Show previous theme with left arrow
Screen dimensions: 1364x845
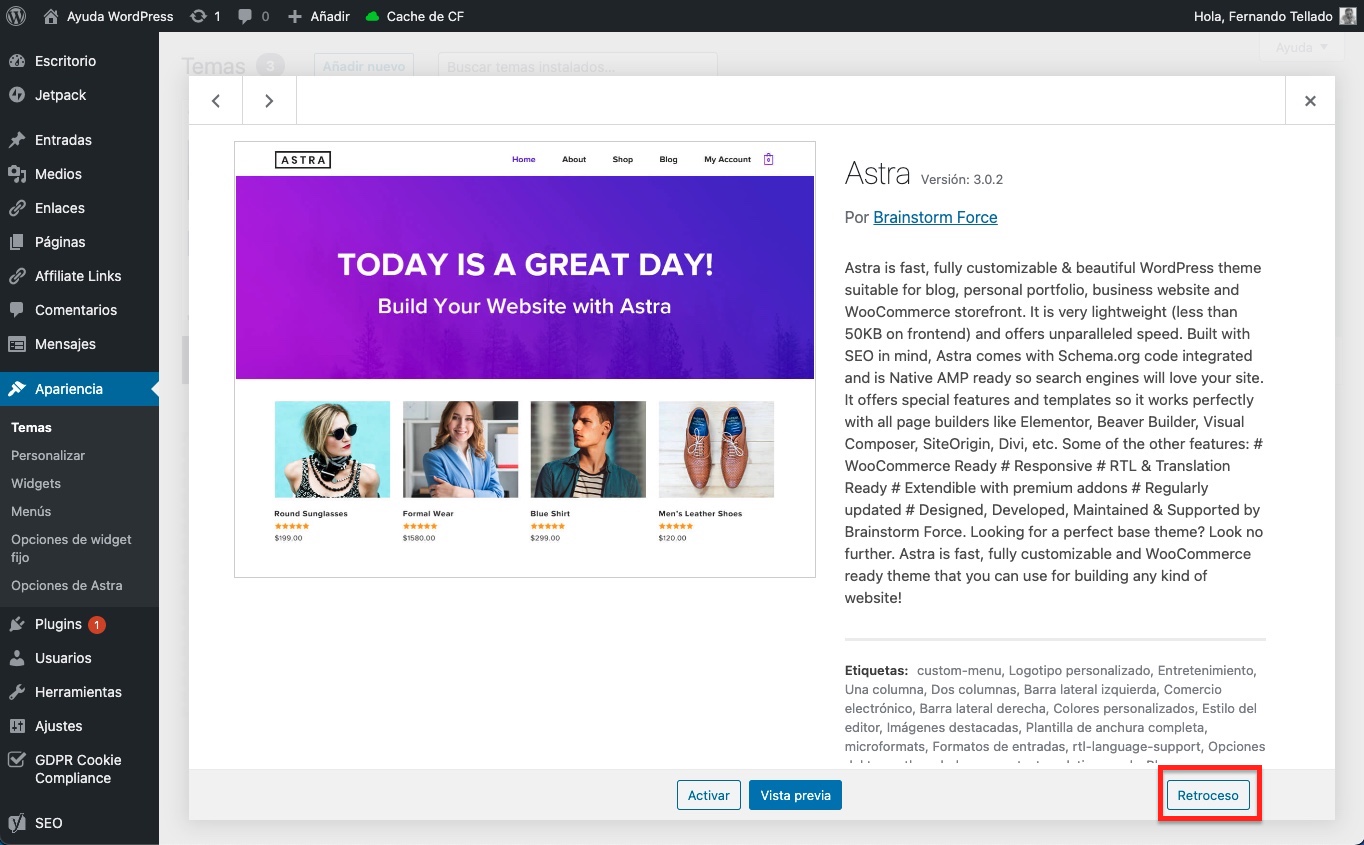click(216, 100)
